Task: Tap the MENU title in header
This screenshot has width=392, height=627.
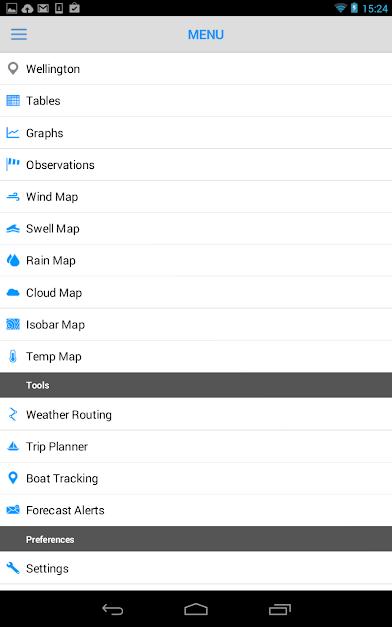Action: tap(206, 35)
